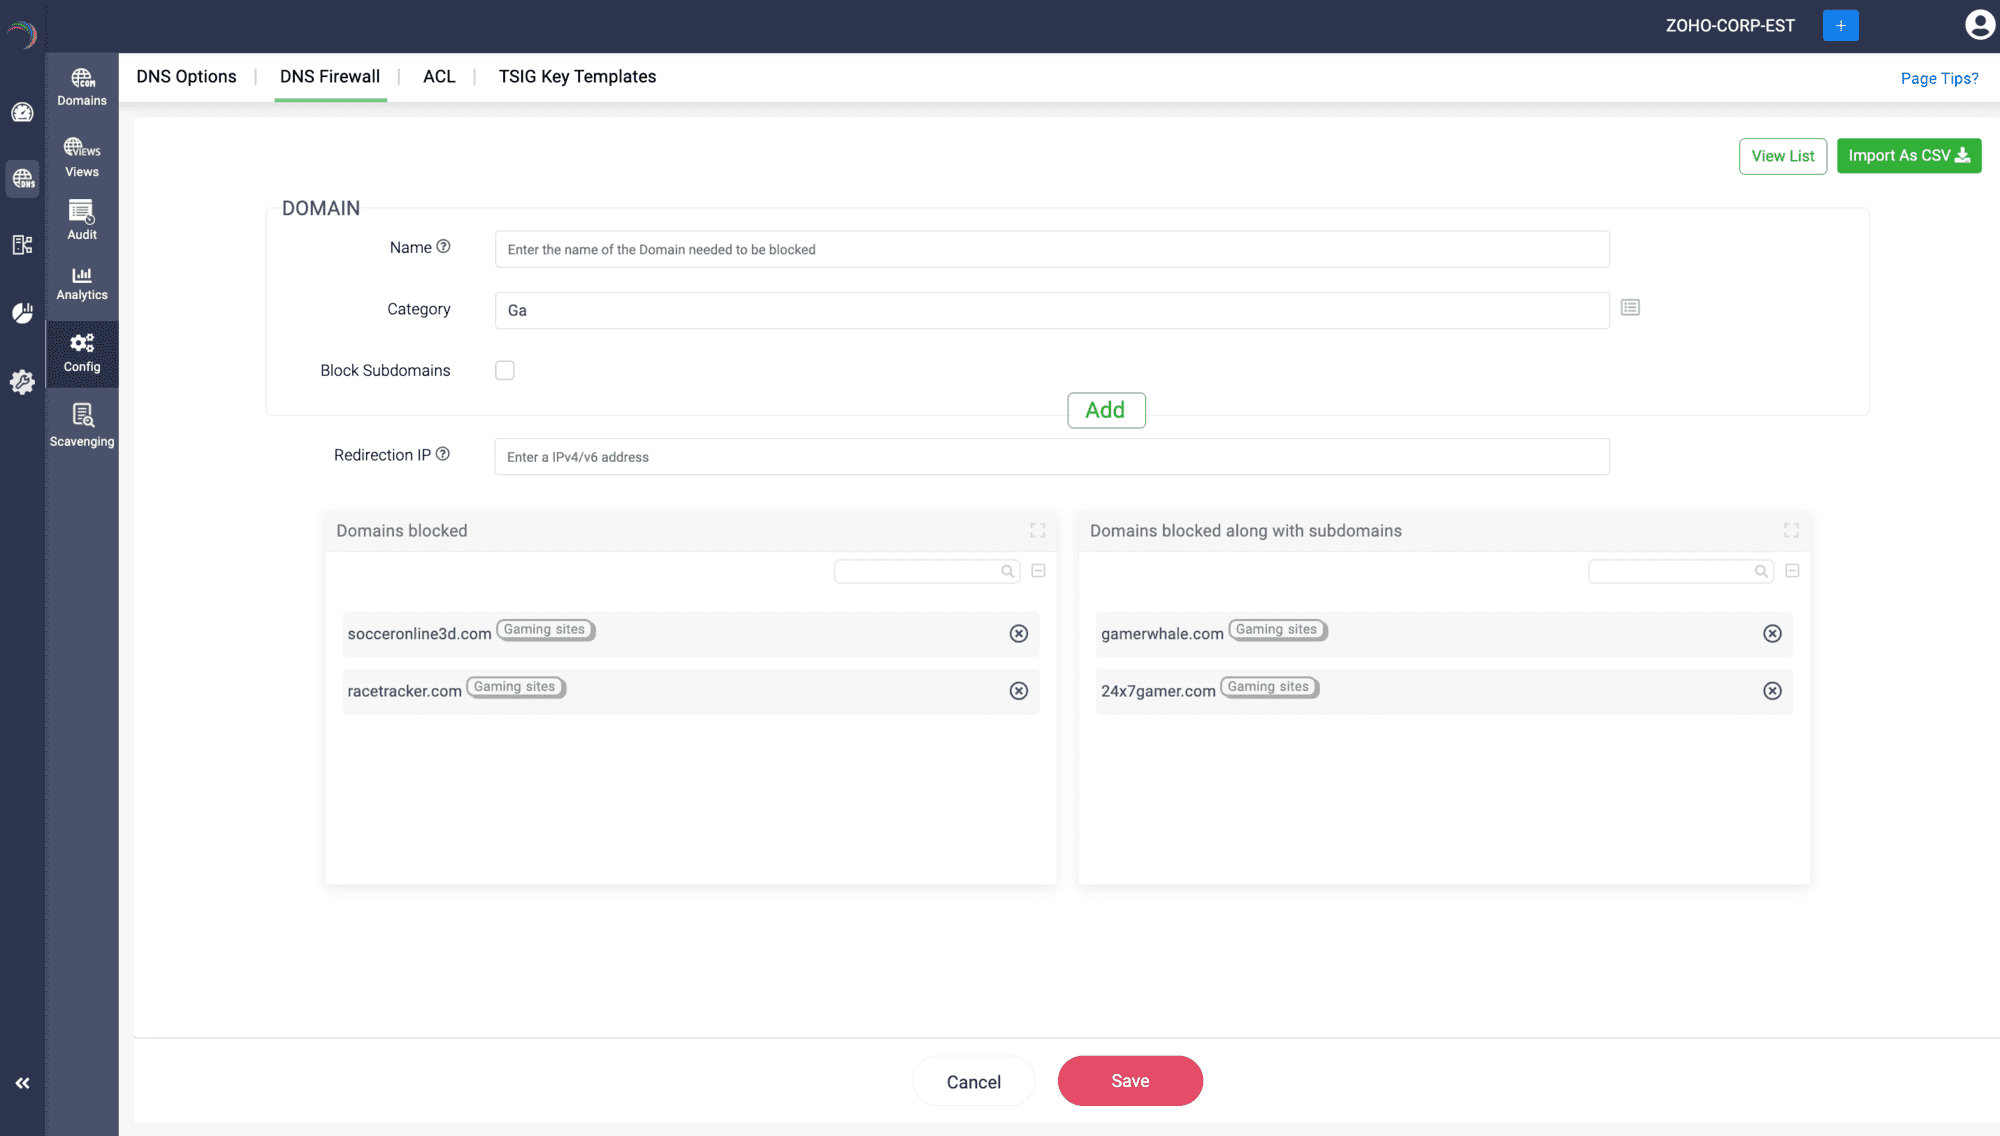Screen dimensions: 2000x1136
Task: Collapse the subdomains blocked panel list
Action: coord(1792,571)
